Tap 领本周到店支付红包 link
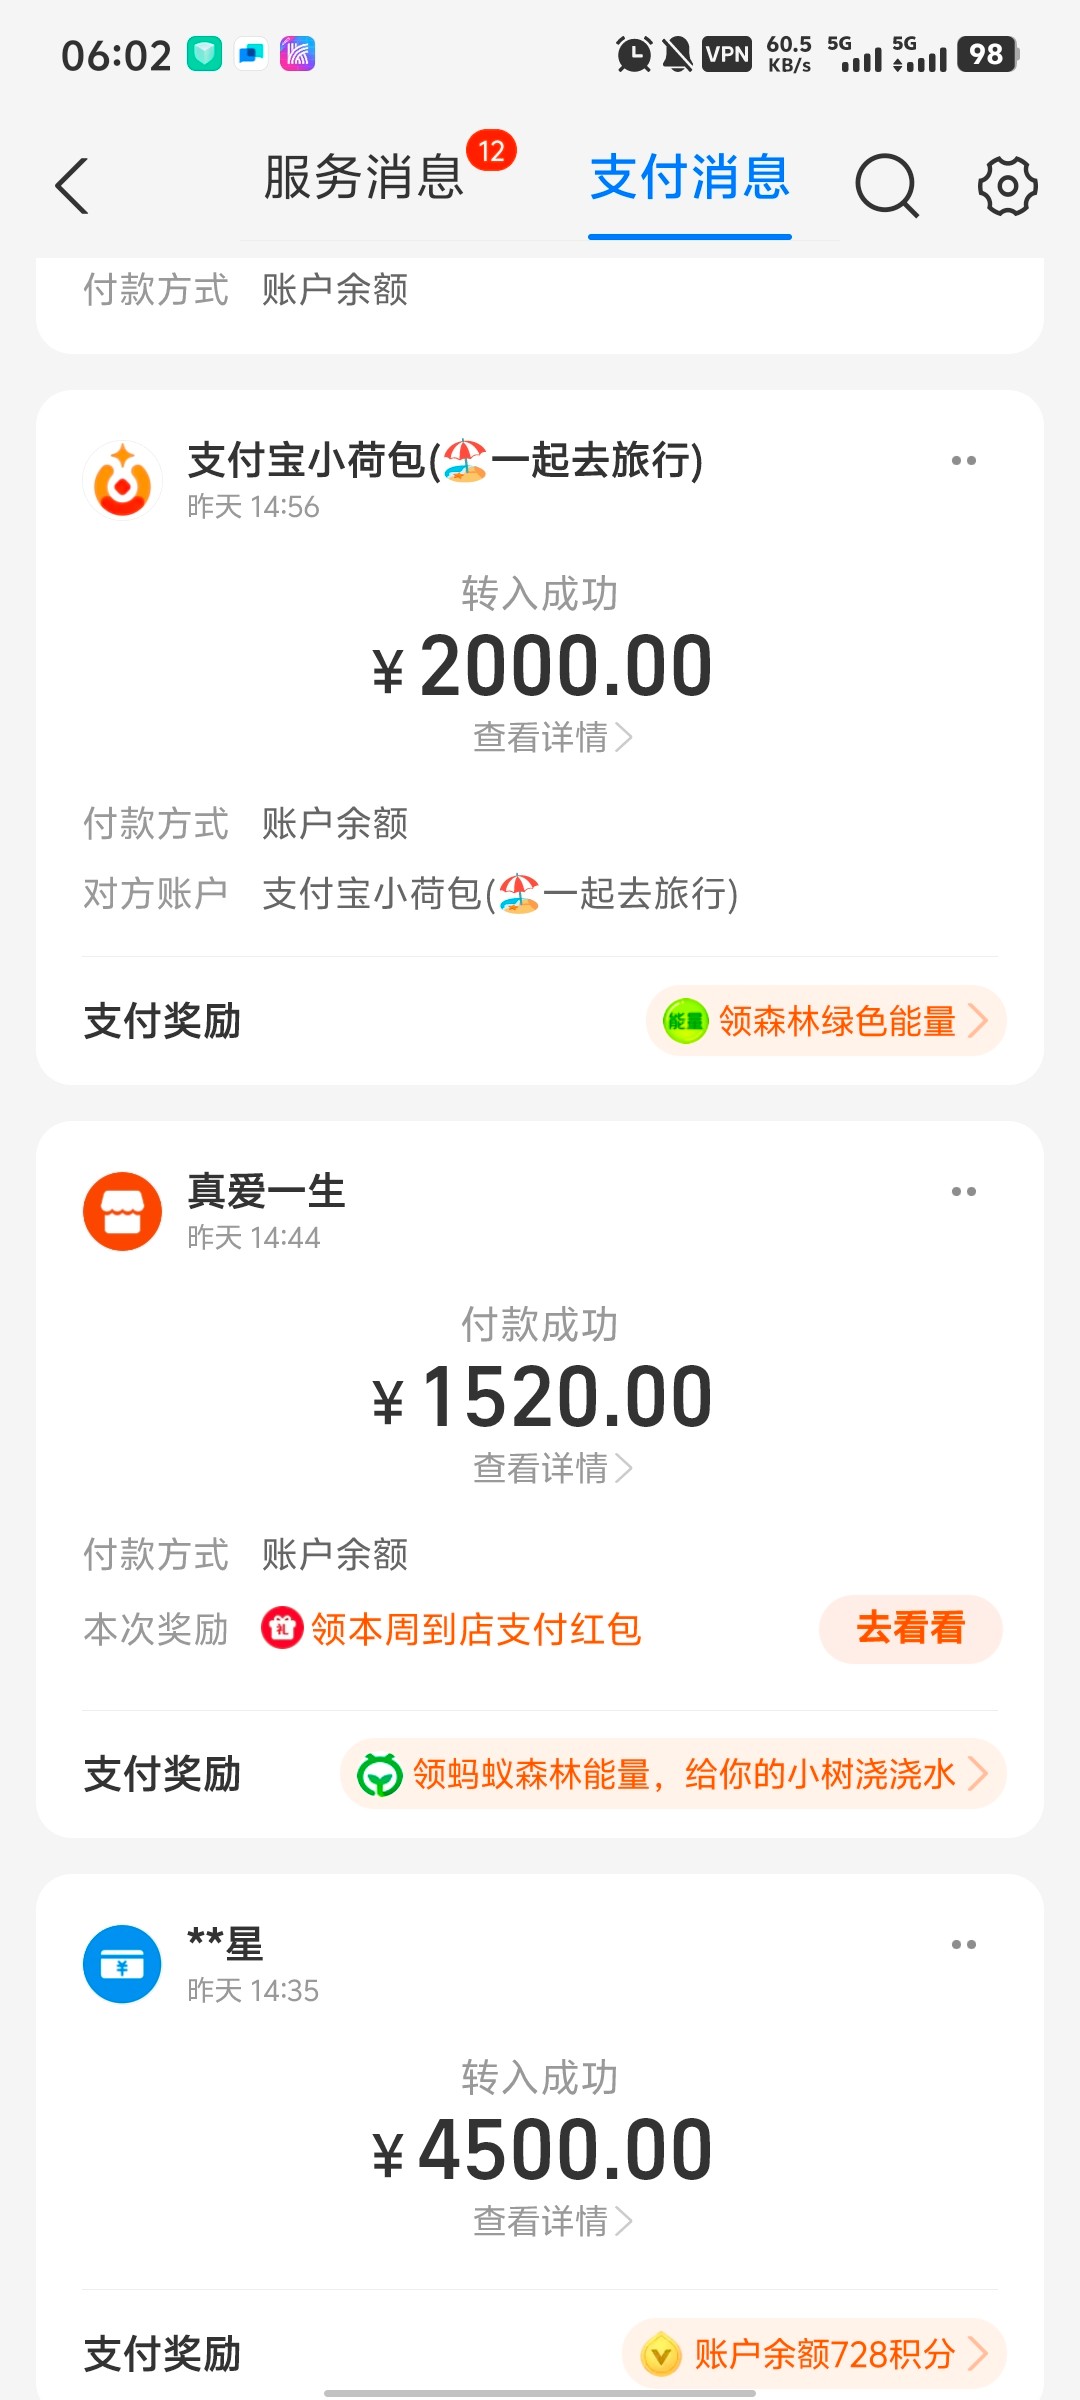 click(x=476, y=1629)
